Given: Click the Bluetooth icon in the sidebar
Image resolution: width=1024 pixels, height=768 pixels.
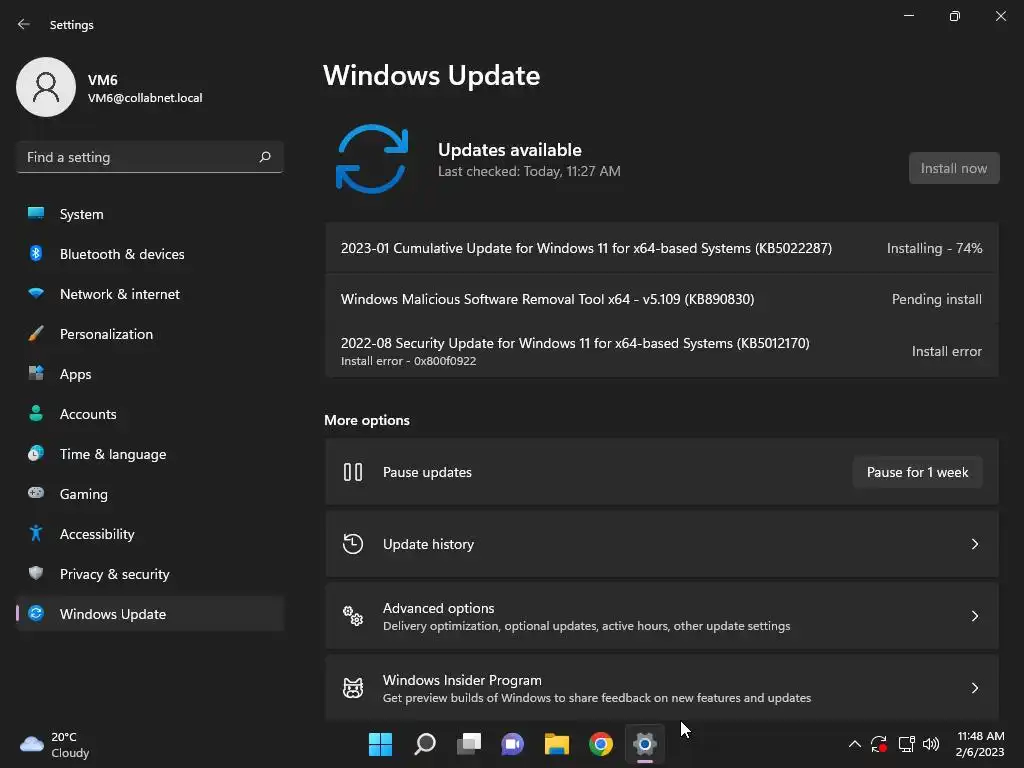Looking at the screenshot, I should click(36, 253).
